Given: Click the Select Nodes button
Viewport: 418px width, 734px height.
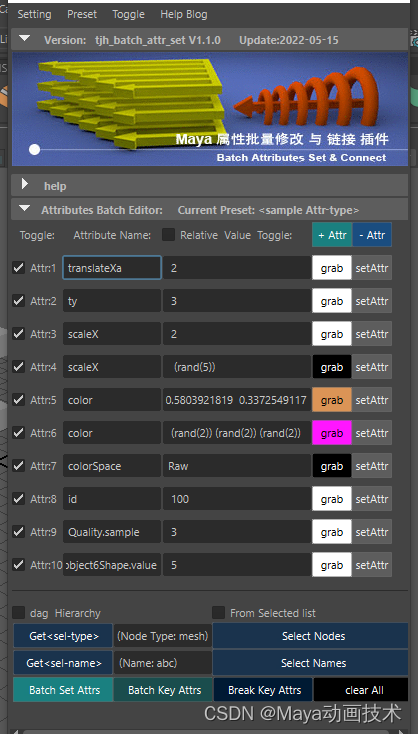Looking at the screenshot, I should pos(311,636).
